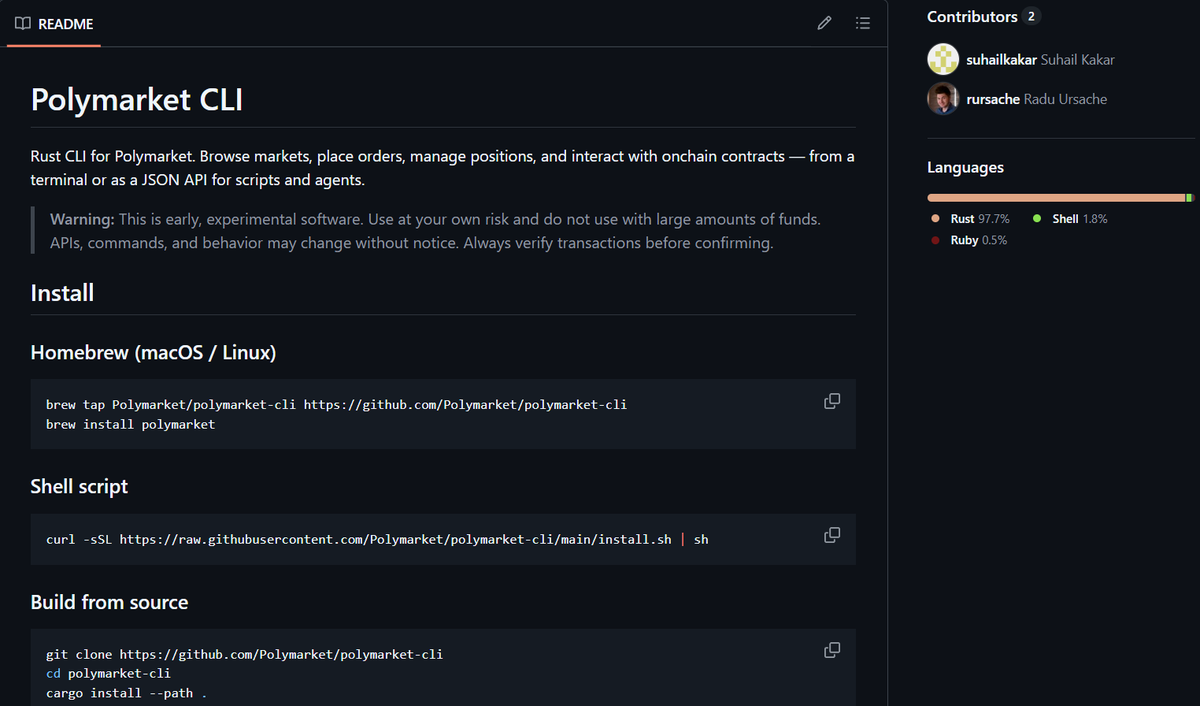
Task: Open suhailkakar's avatar
Action: click(943, 59)
